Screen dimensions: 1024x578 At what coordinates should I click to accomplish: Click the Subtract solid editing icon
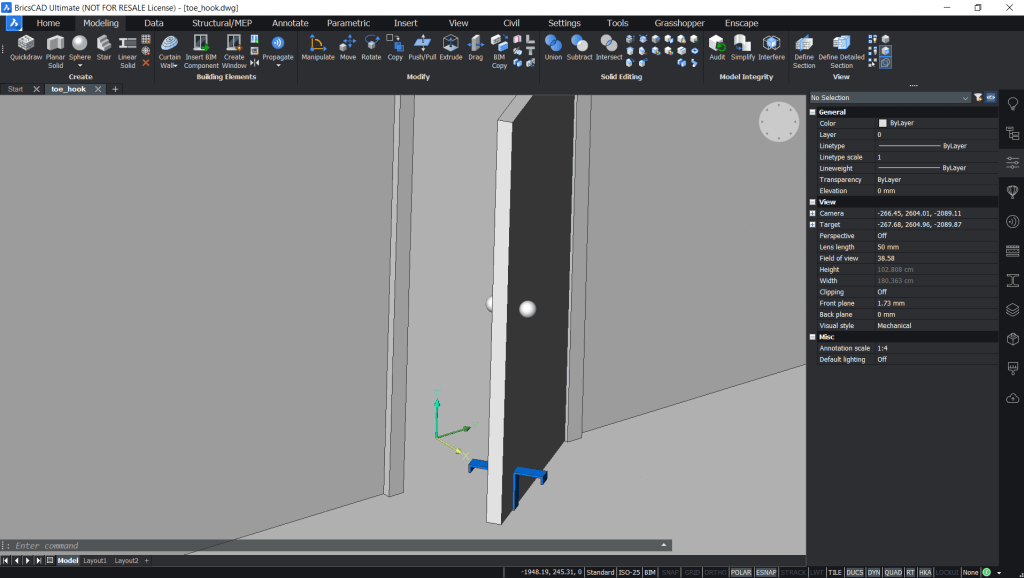pyautogui.click(x=579, y=45)
